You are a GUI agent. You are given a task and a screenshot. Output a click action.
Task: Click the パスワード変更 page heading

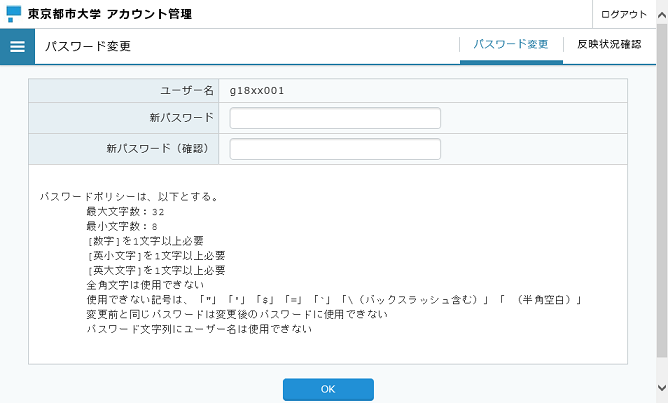click(x=88, y=46)
